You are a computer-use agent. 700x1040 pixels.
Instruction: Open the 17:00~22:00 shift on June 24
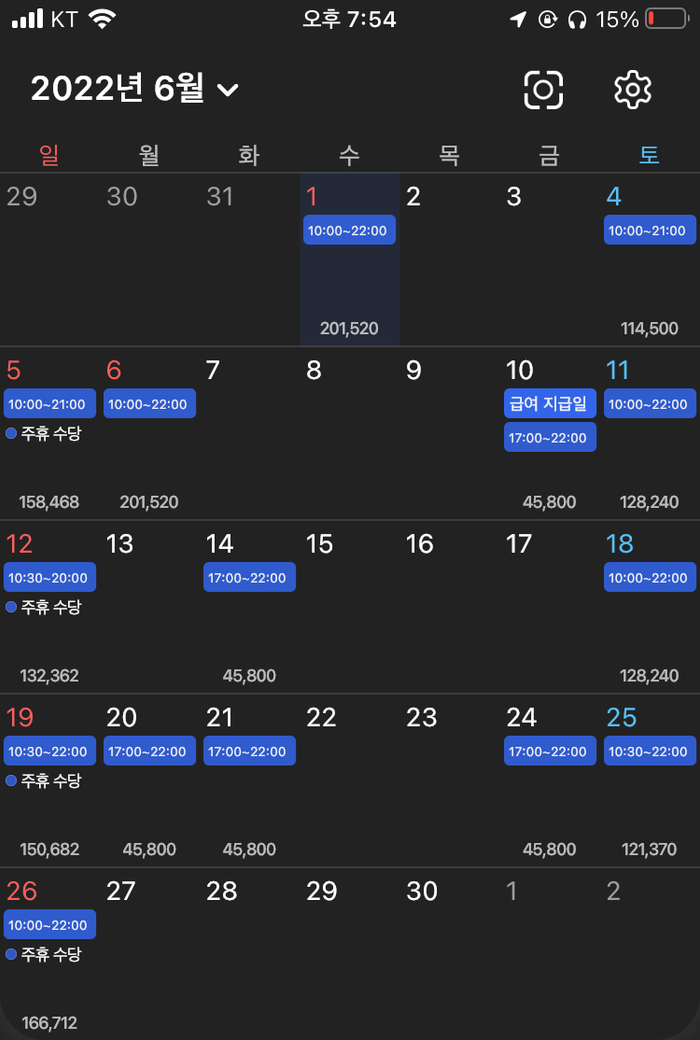click(549, 752)
